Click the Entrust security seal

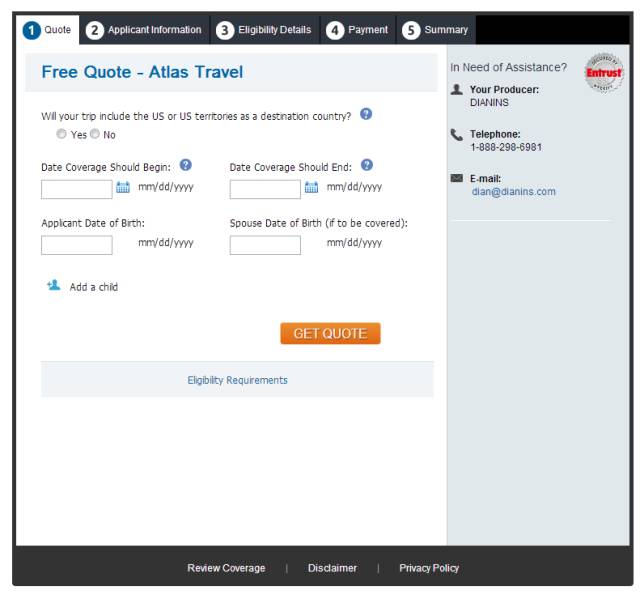coord(604,73)
